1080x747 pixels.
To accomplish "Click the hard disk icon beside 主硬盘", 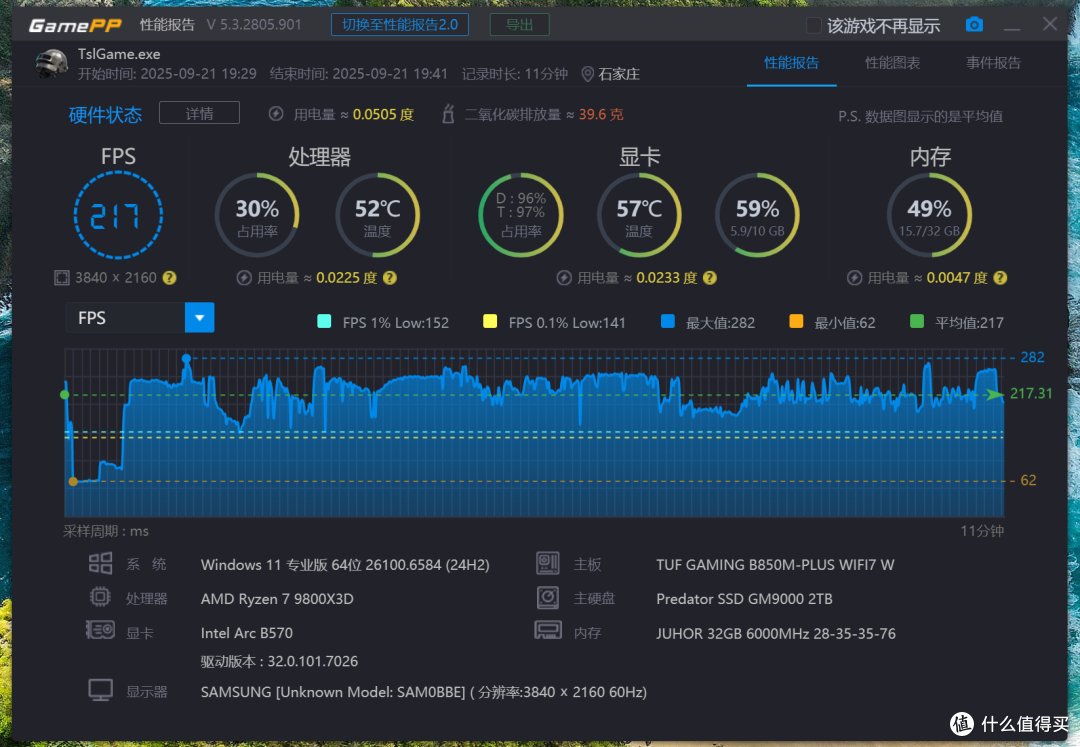I will [x=548, y=597].
